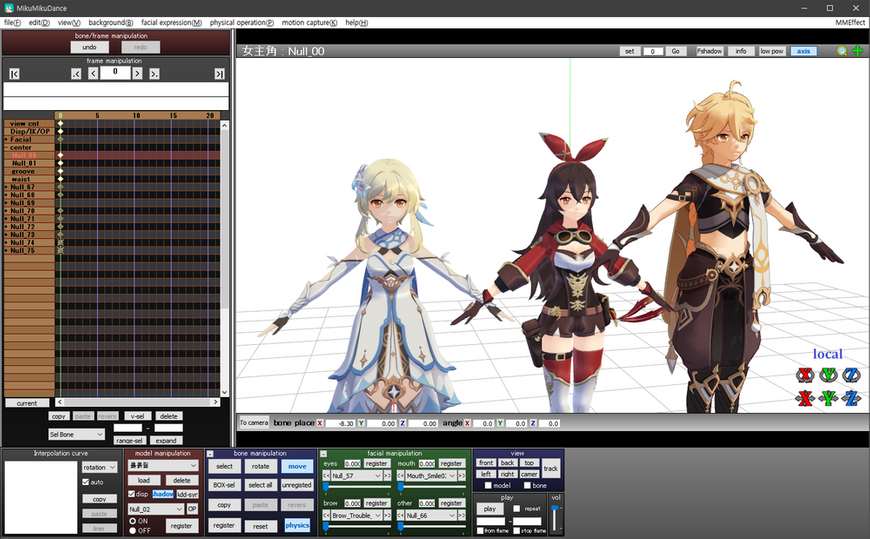Collapse the center track group
Screen dimensions: 870x539
pos(7,148)
